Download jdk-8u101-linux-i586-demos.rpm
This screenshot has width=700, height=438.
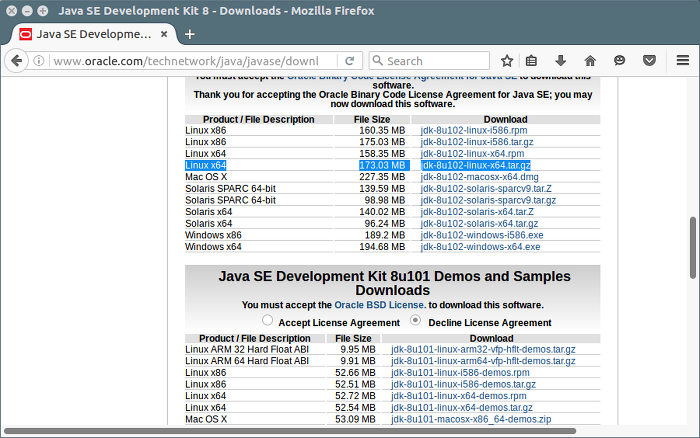460,372
